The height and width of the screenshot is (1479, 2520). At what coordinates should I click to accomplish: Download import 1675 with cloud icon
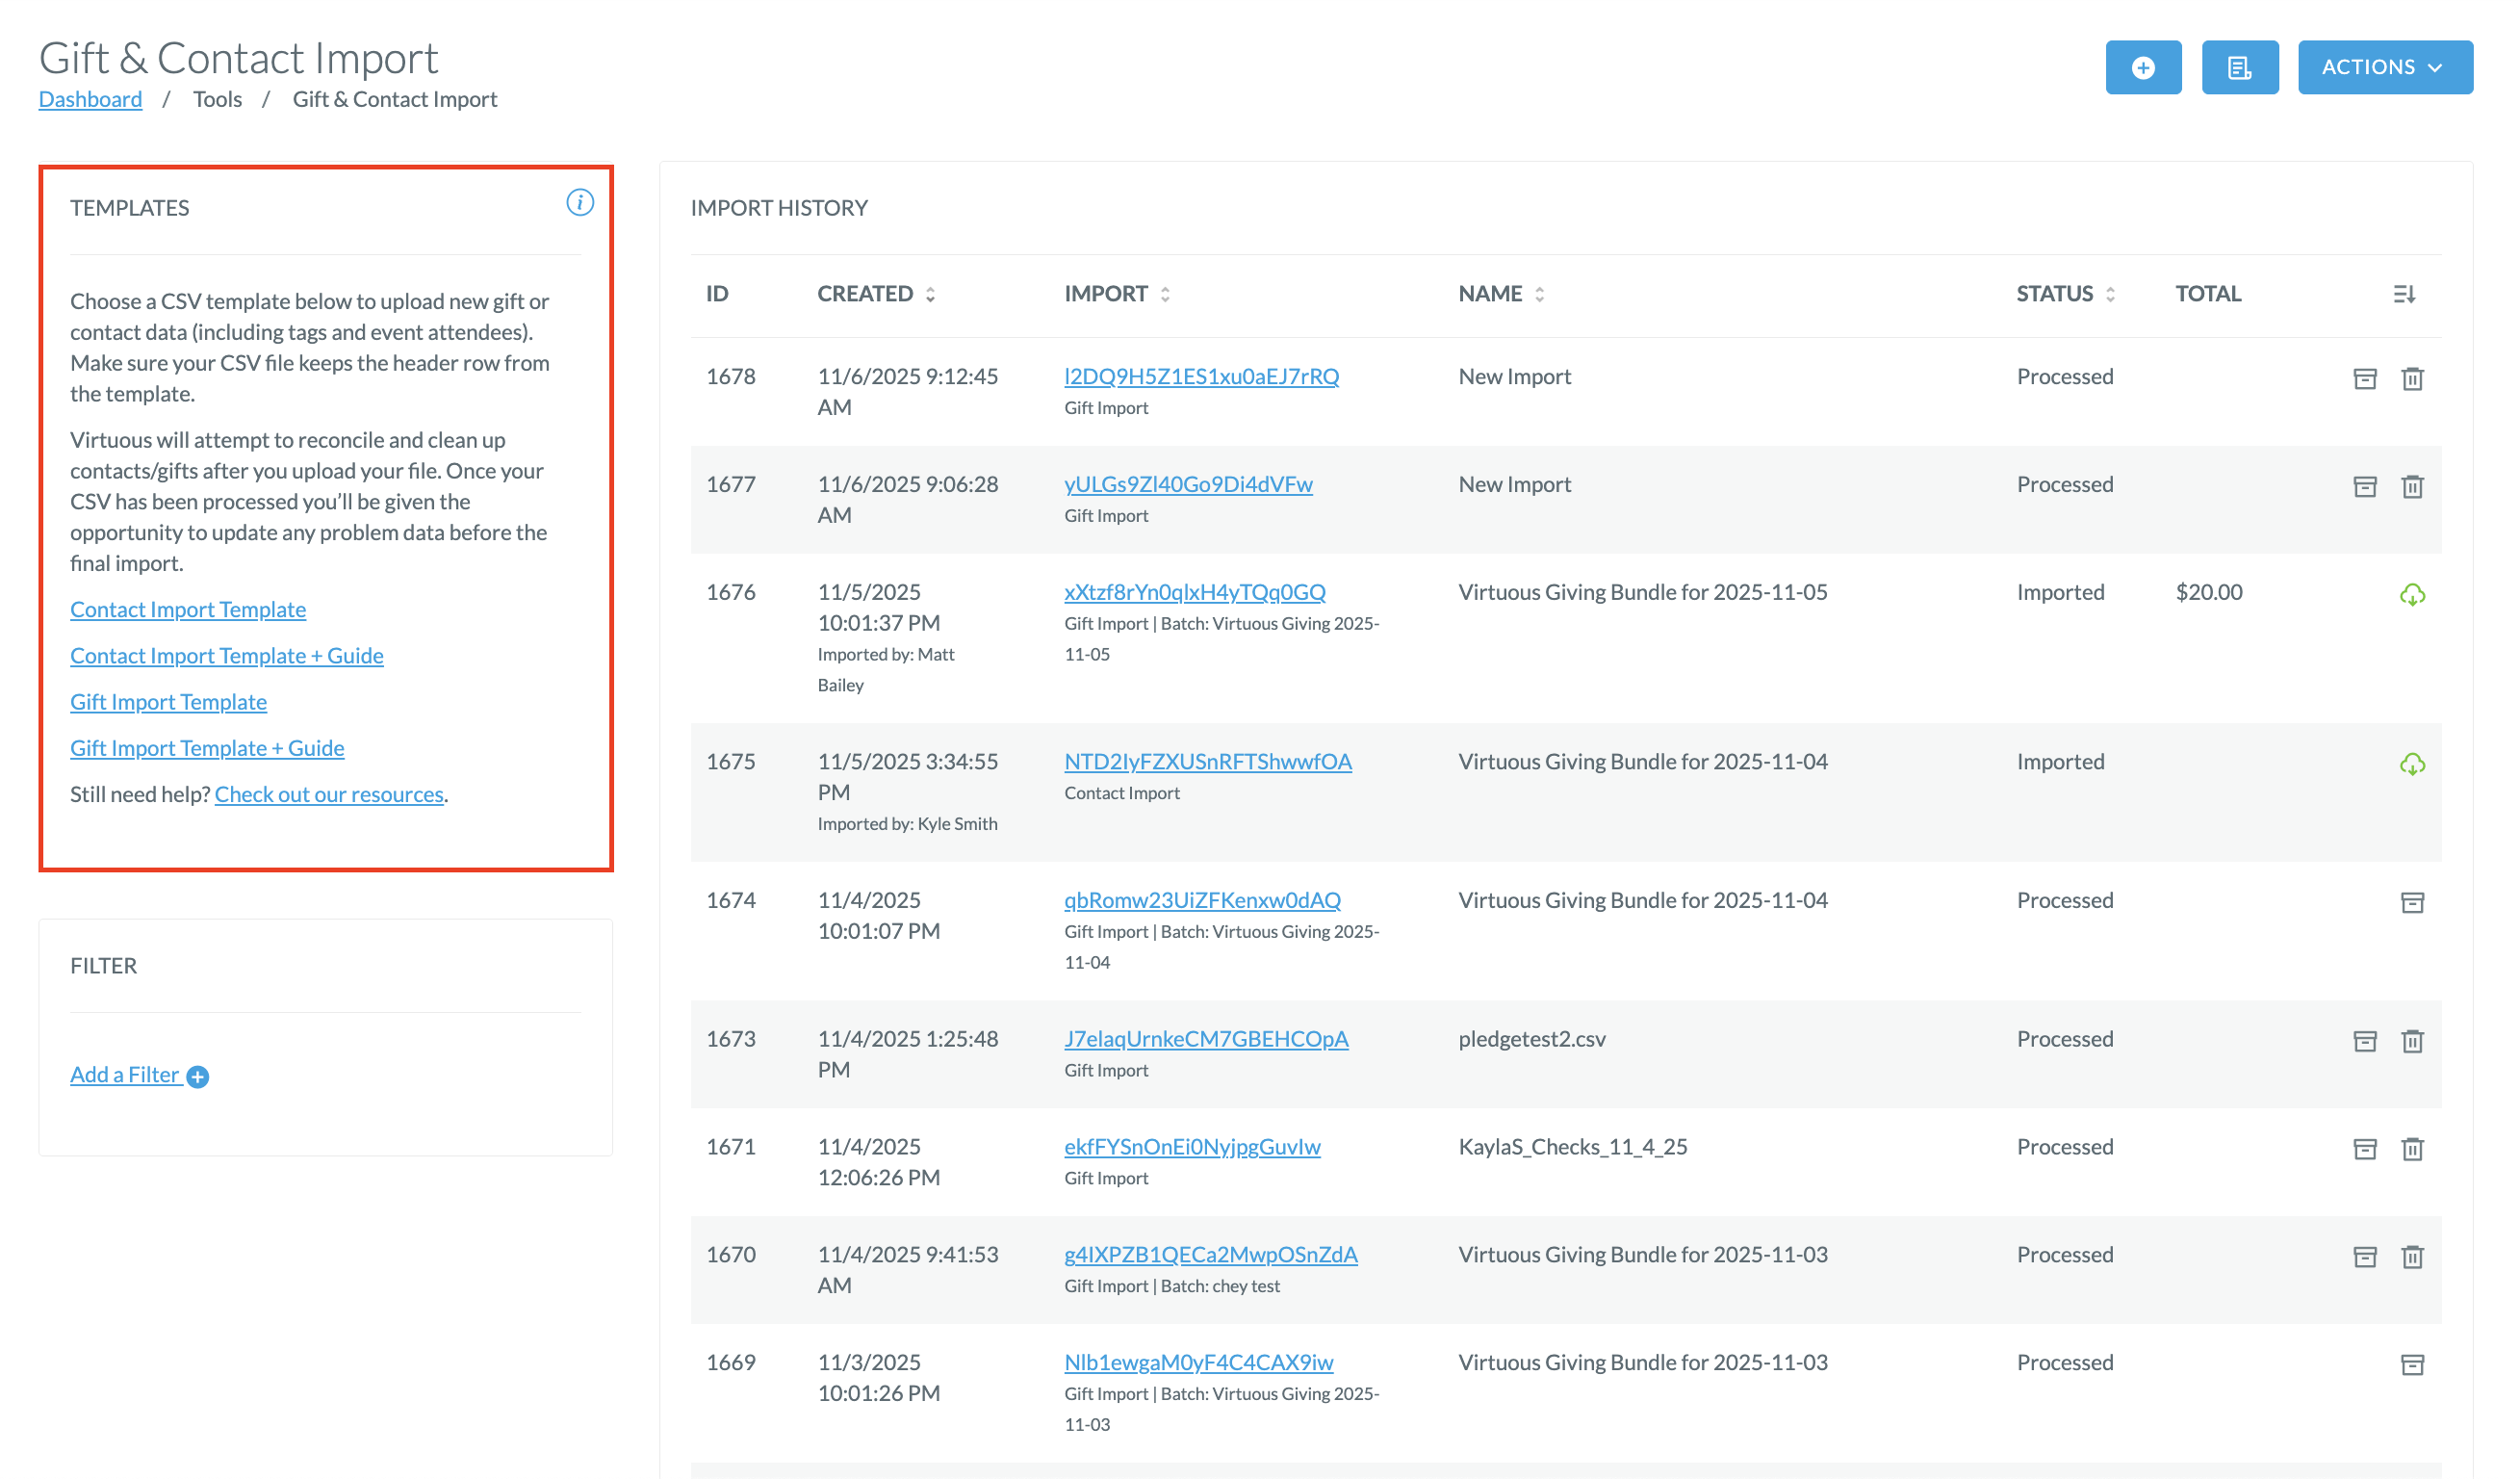tap(2412, 765)
